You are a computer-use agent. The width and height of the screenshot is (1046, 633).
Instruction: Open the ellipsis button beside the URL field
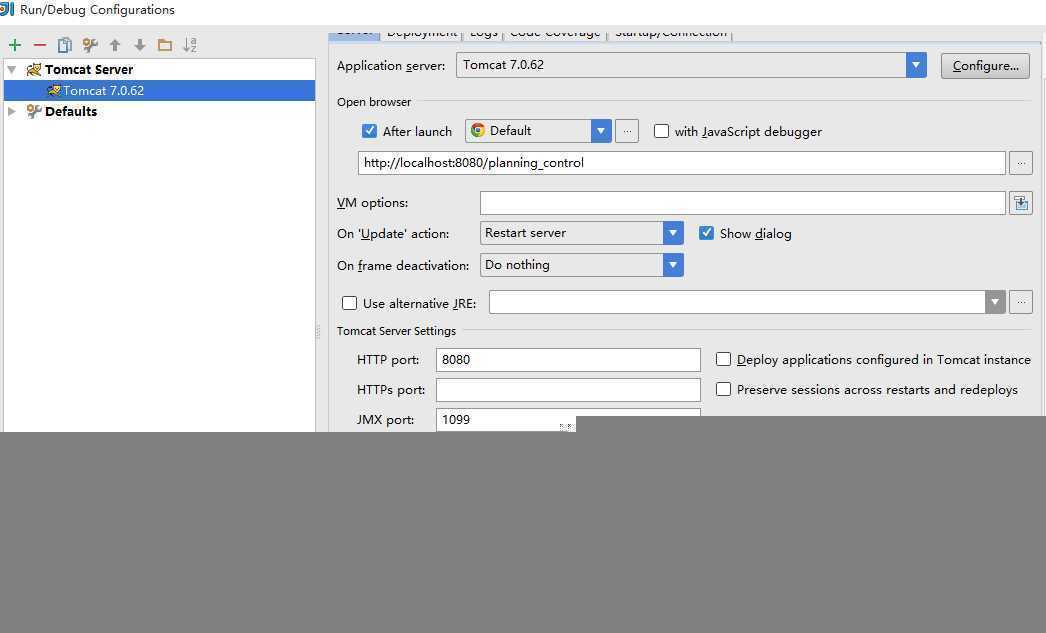point(1021,163)
